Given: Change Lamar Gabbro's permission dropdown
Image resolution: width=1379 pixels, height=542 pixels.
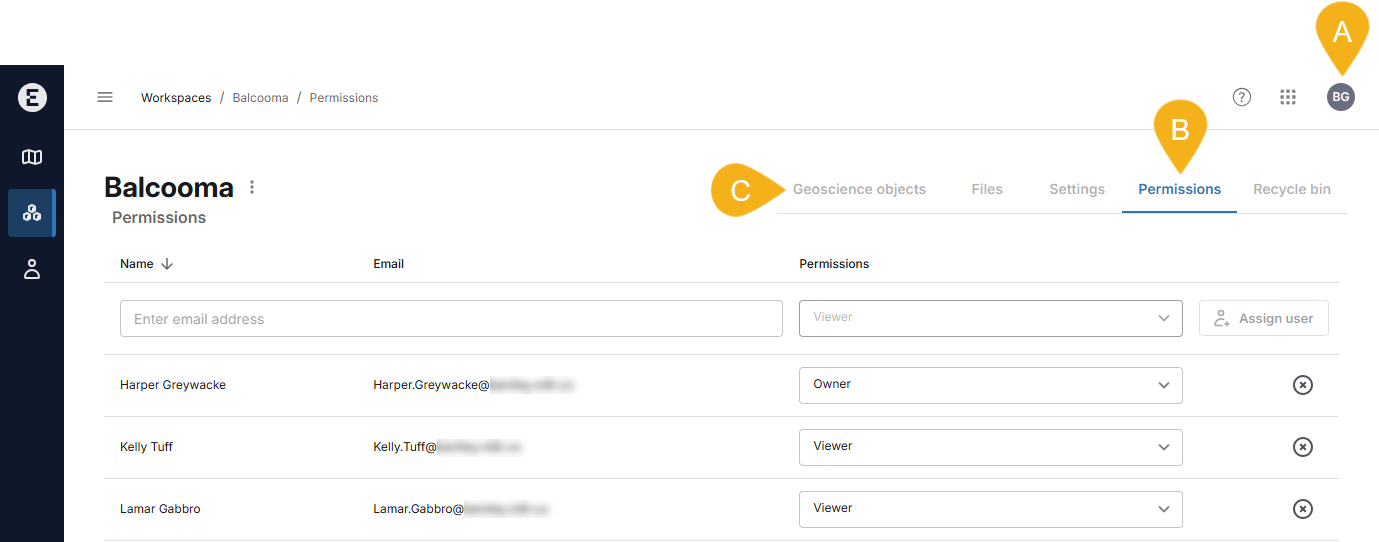Looking at the screenshot, I should pyautogui.click(x=990, y=509).
